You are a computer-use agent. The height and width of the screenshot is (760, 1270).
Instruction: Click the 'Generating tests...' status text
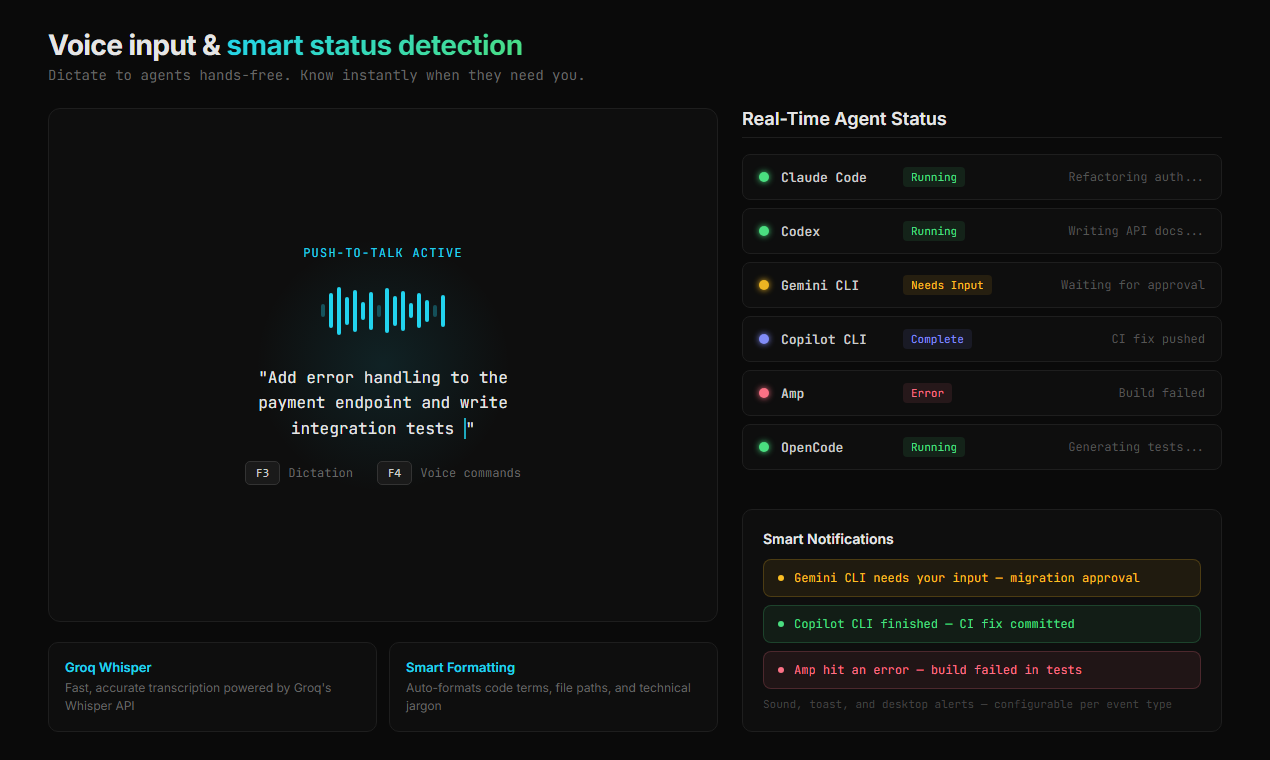1136,447
